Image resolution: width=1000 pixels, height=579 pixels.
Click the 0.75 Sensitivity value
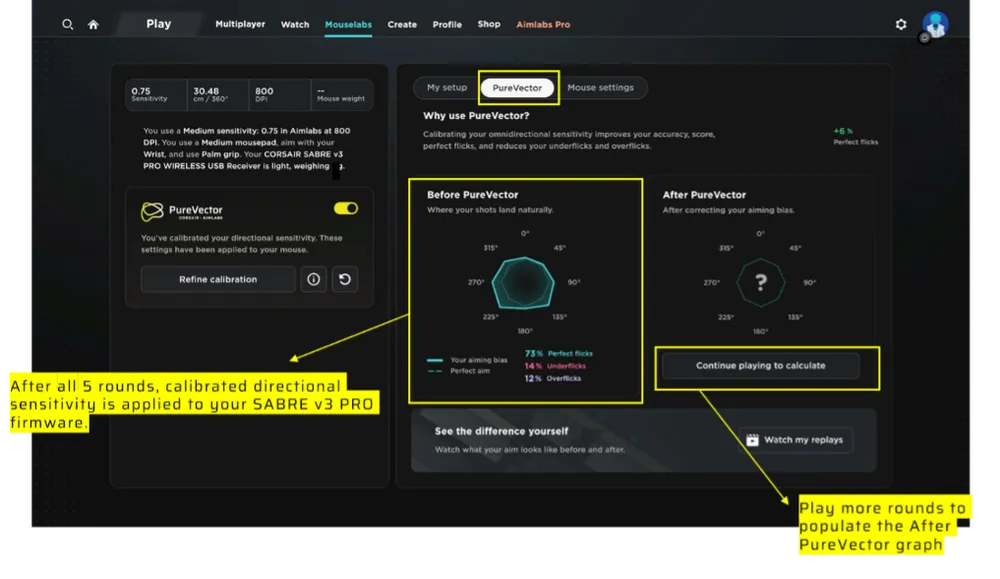tap(151, 94)
